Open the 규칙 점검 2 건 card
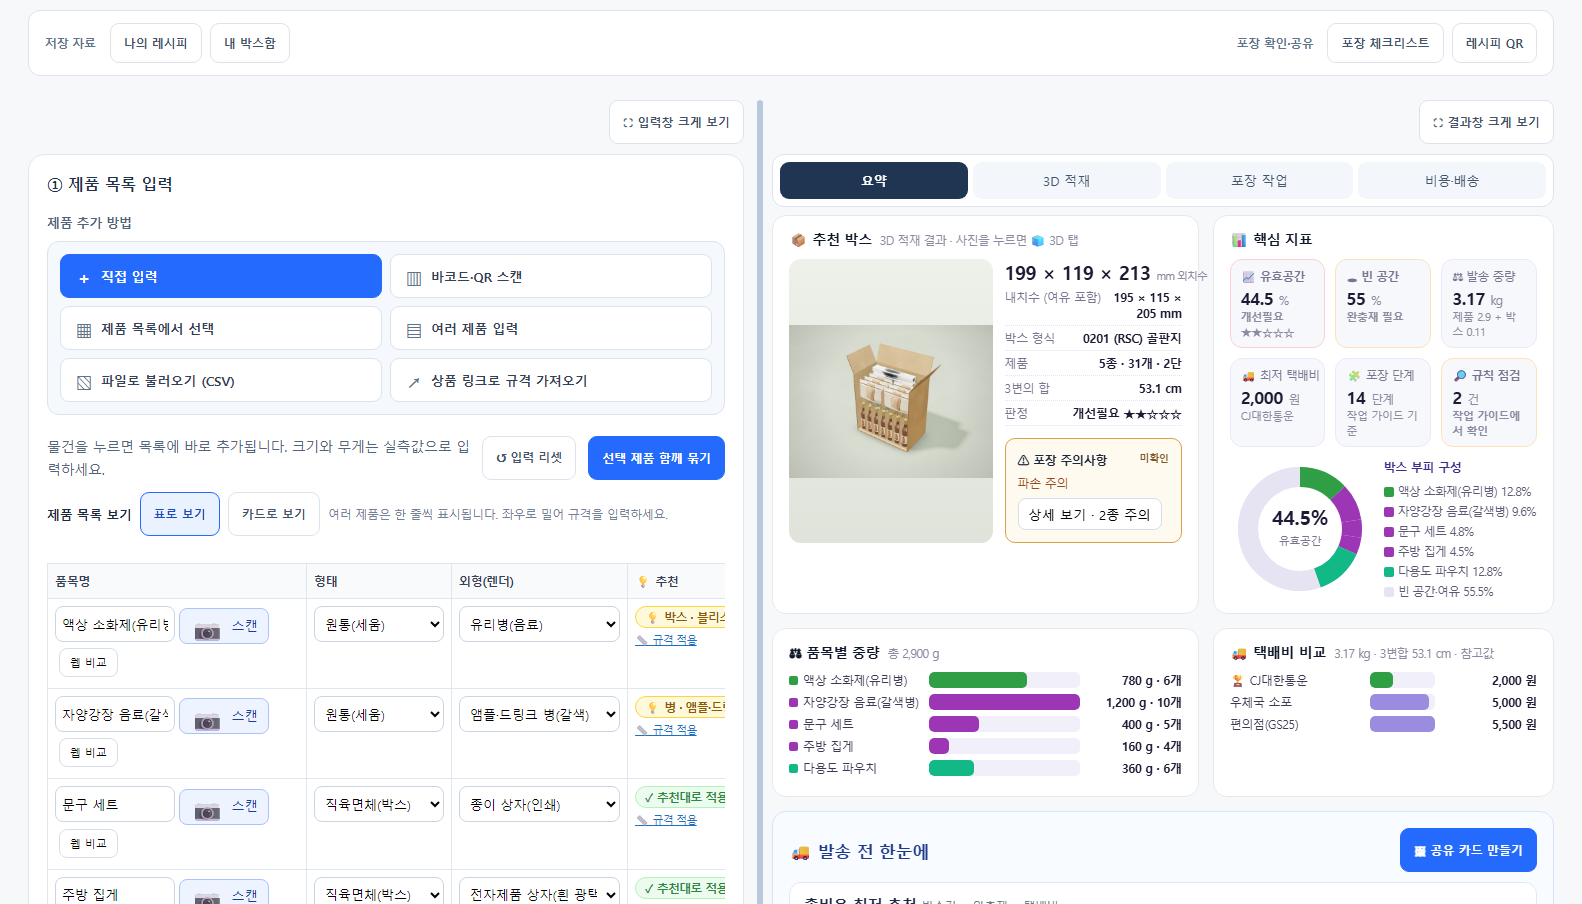The width and height of the screenshot is (1582, 904). point(1489,402)
